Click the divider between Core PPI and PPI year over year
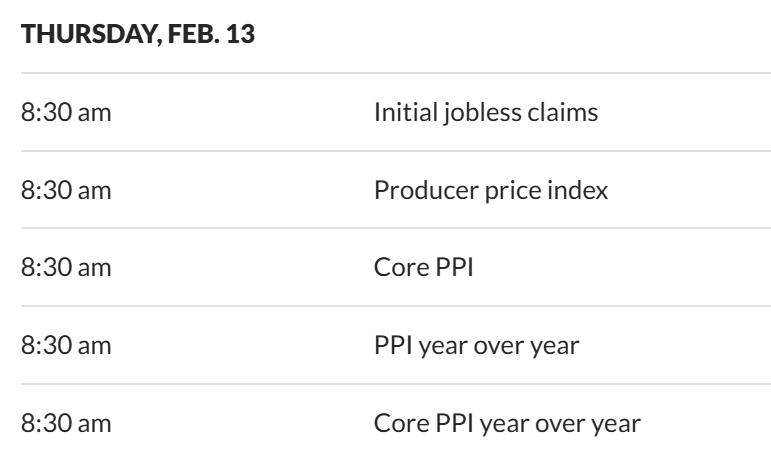 click(x=385, y=307)
